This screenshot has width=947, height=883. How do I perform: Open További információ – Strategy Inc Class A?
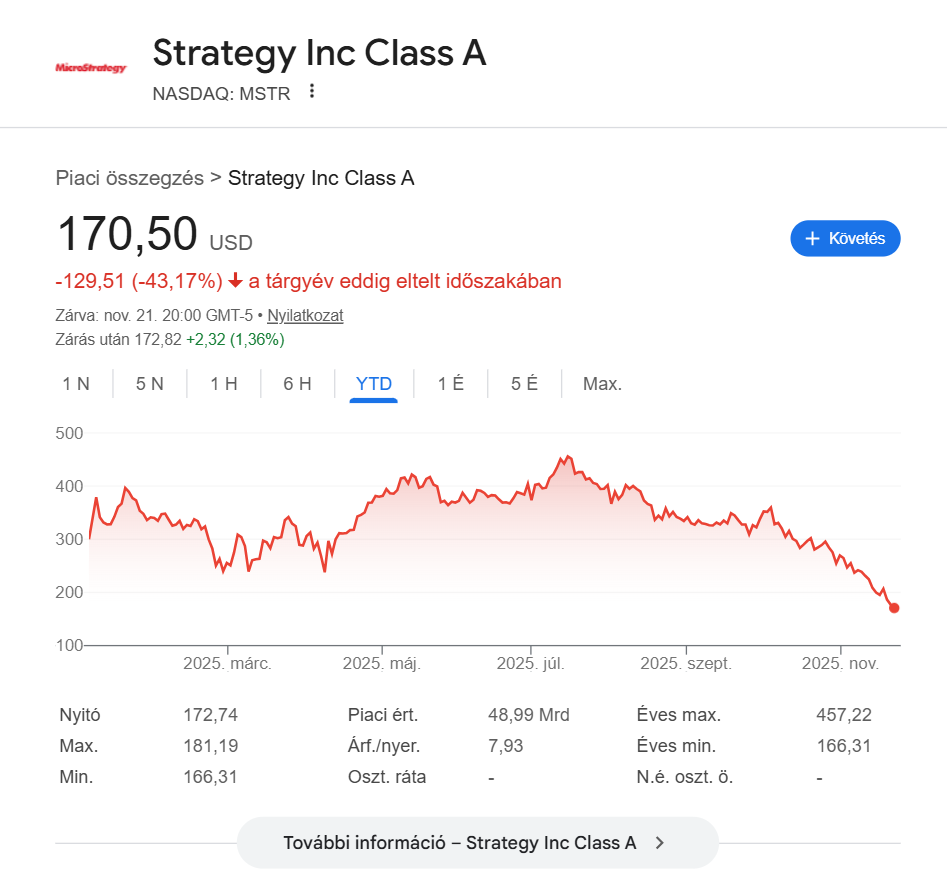460,843
